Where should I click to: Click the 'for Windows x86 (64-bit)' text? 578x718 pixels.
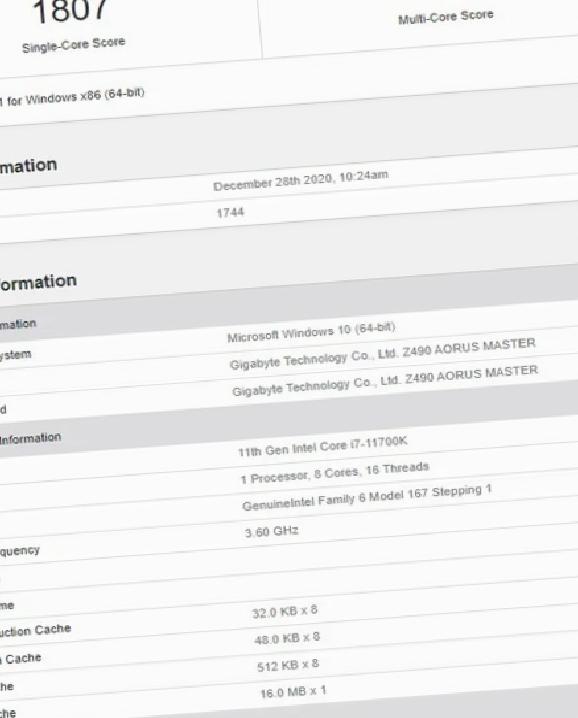coord(75,97)
